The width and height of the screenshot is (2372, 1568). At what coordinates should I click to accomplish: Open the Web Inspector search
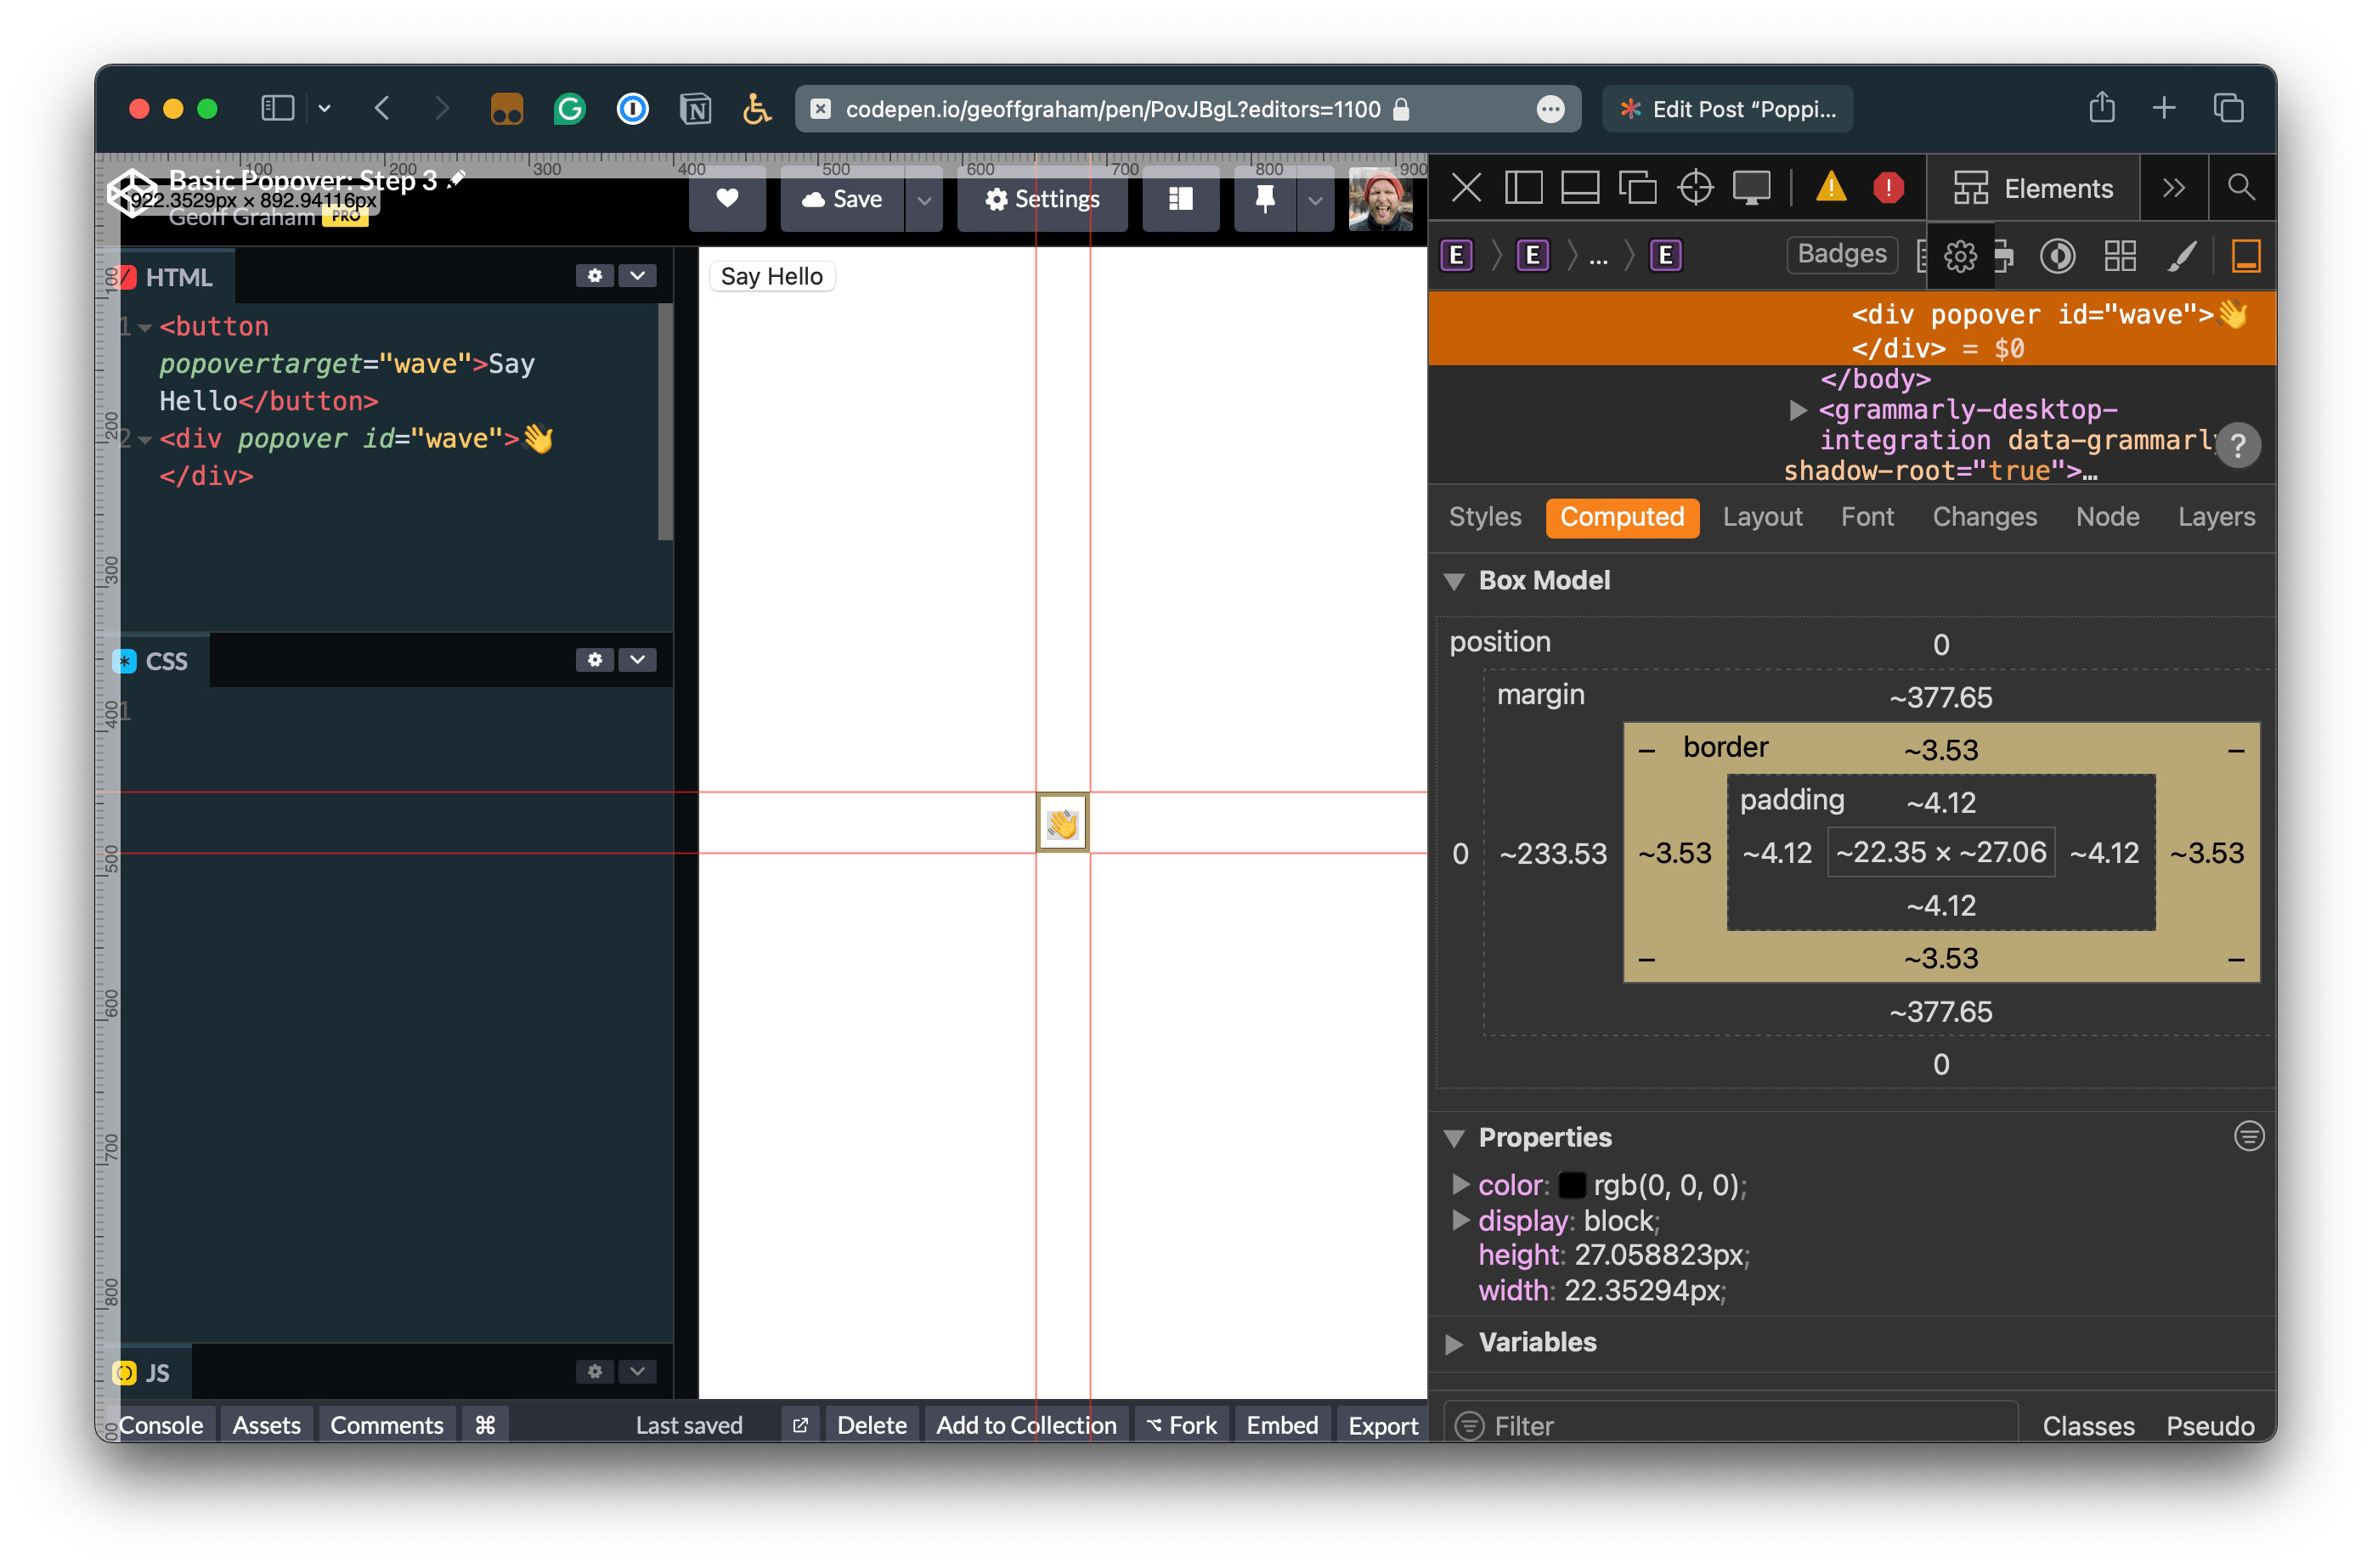click(2240, 187)
